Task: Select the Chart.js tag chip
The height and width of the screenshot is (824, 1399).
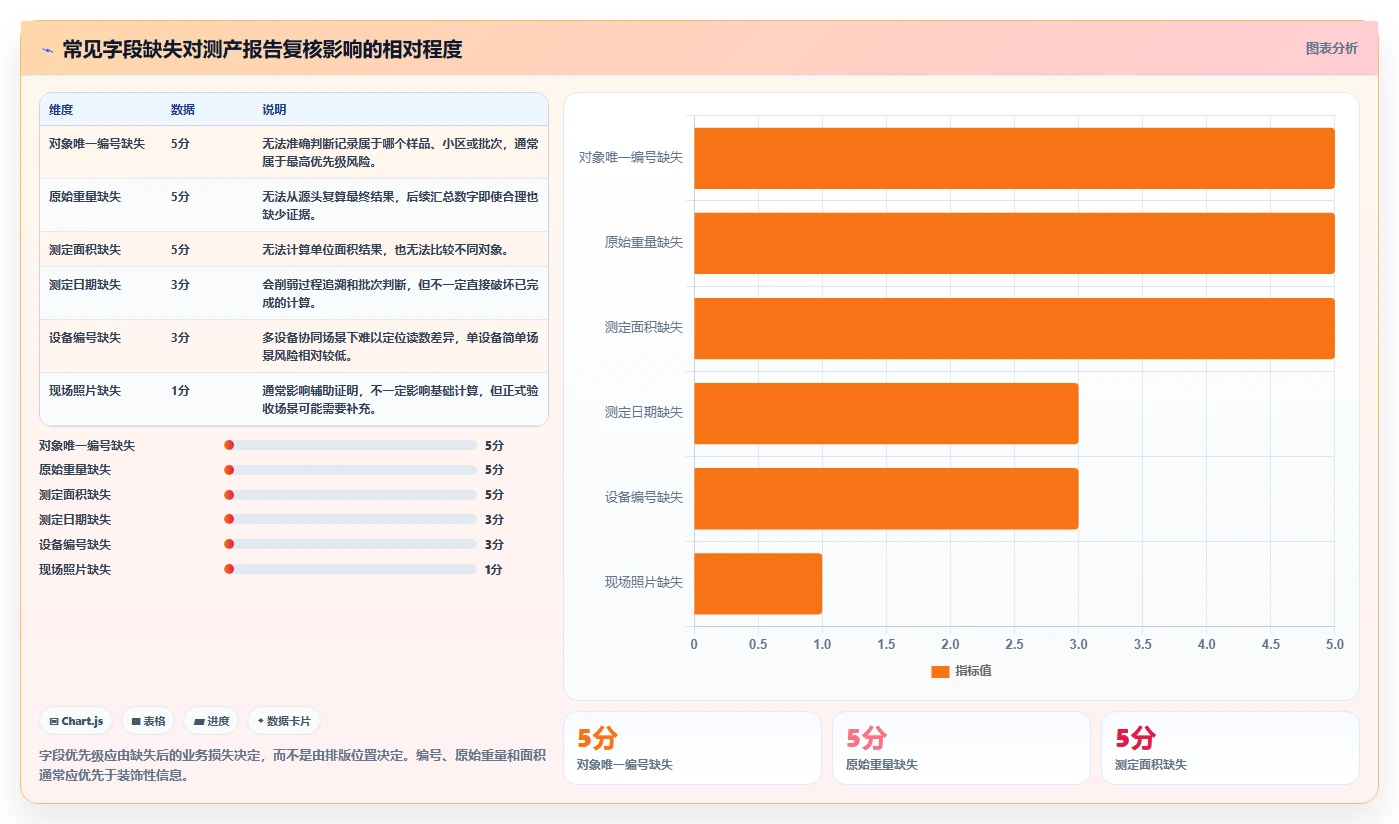Action: [76, 721]
